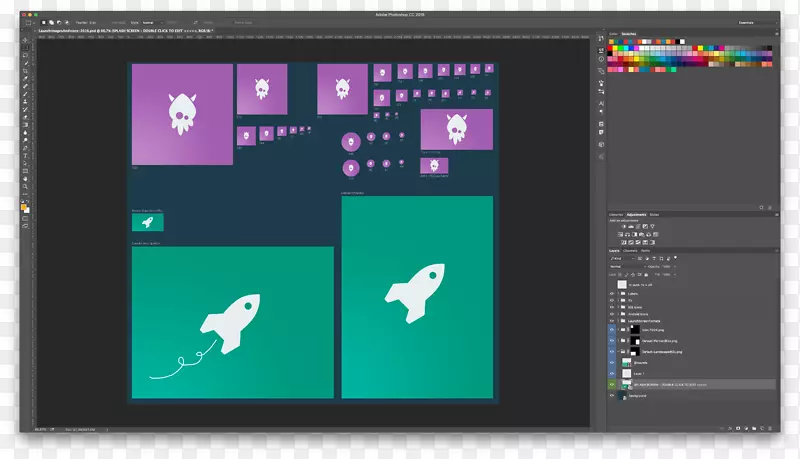Screen dimensions: 800x459
Task: Expand the Android Icons layer group
Action: [x=620, y=313]
